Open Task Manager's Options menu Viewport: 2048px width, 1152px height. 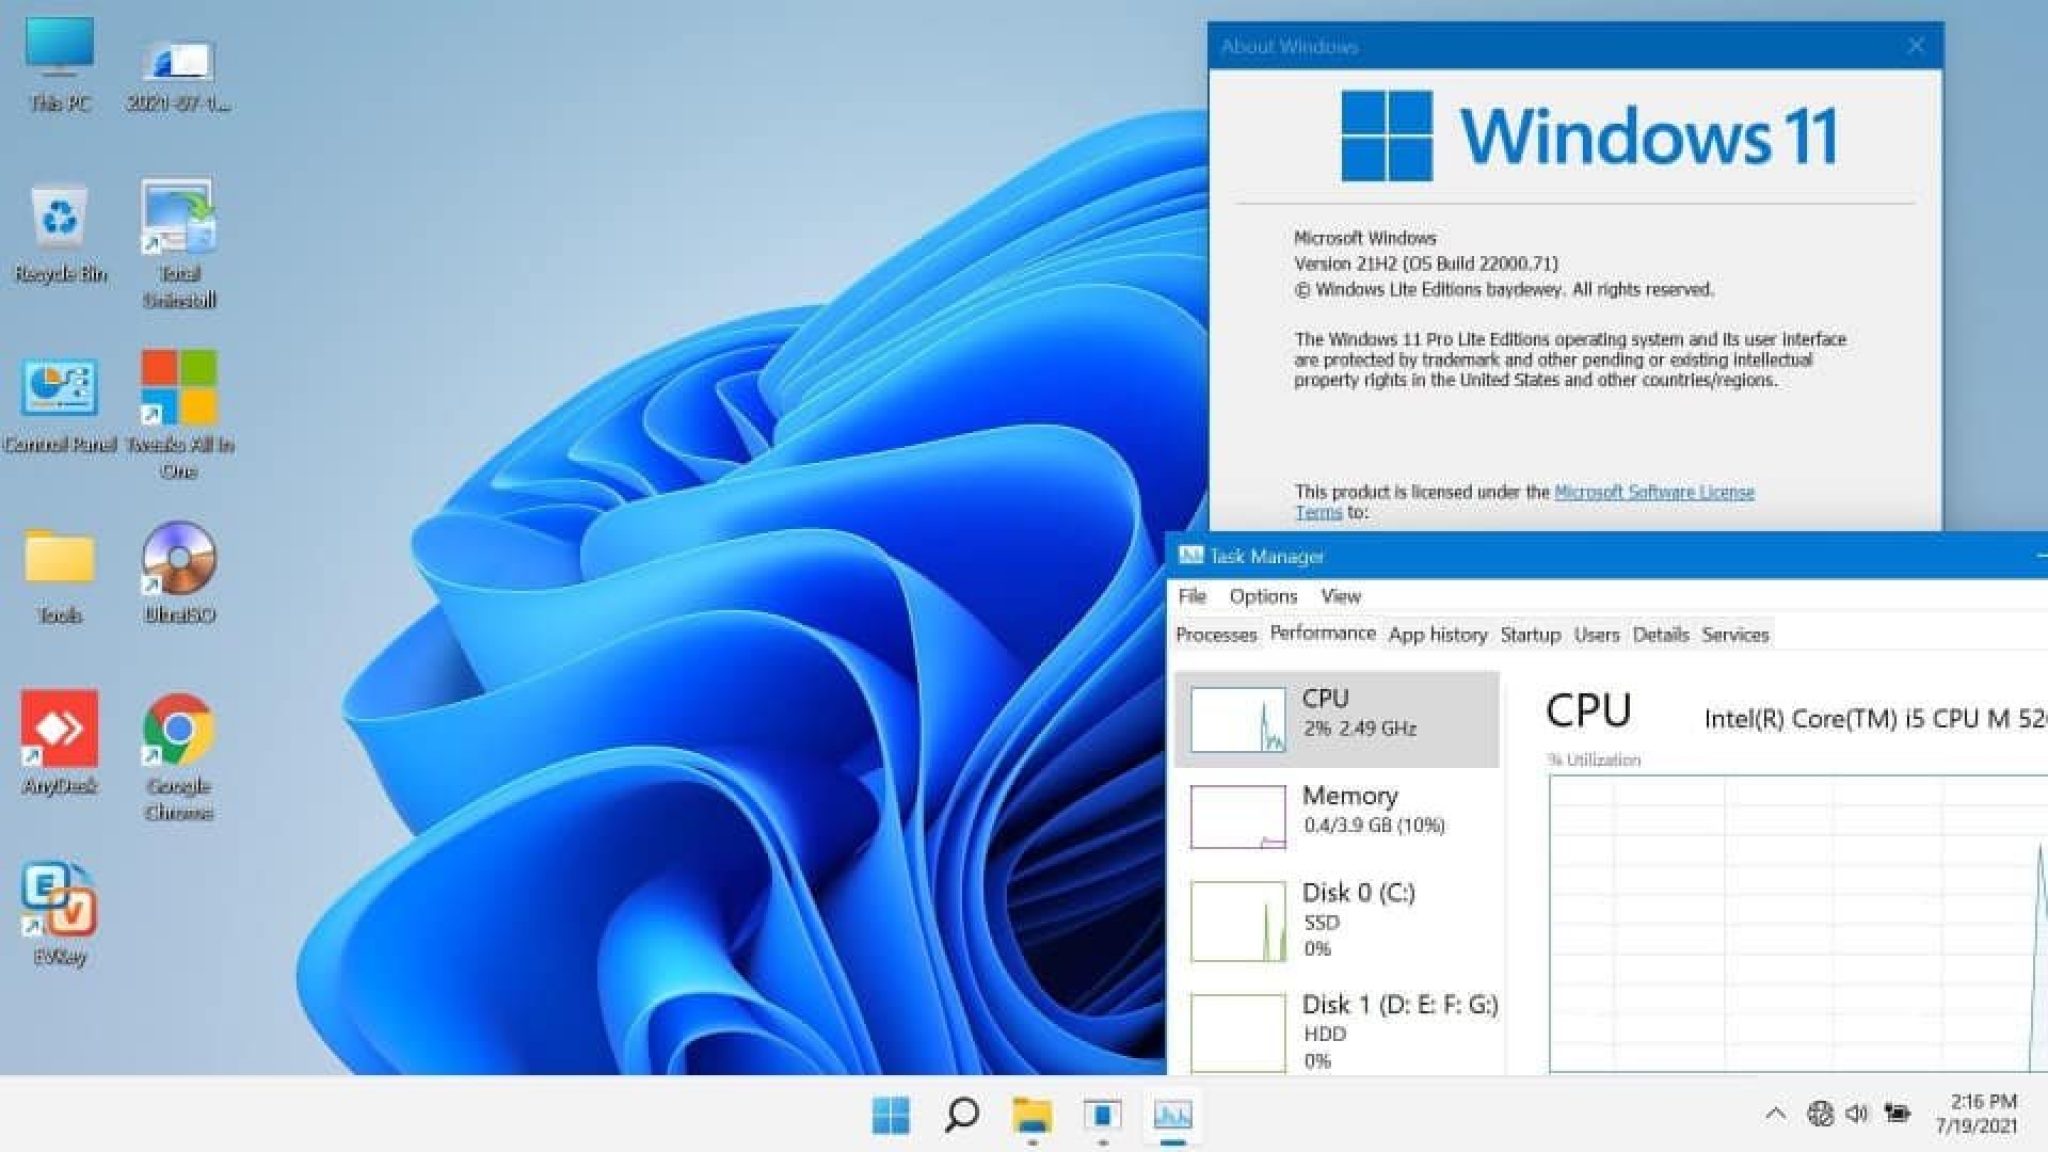click(1263, 596)
